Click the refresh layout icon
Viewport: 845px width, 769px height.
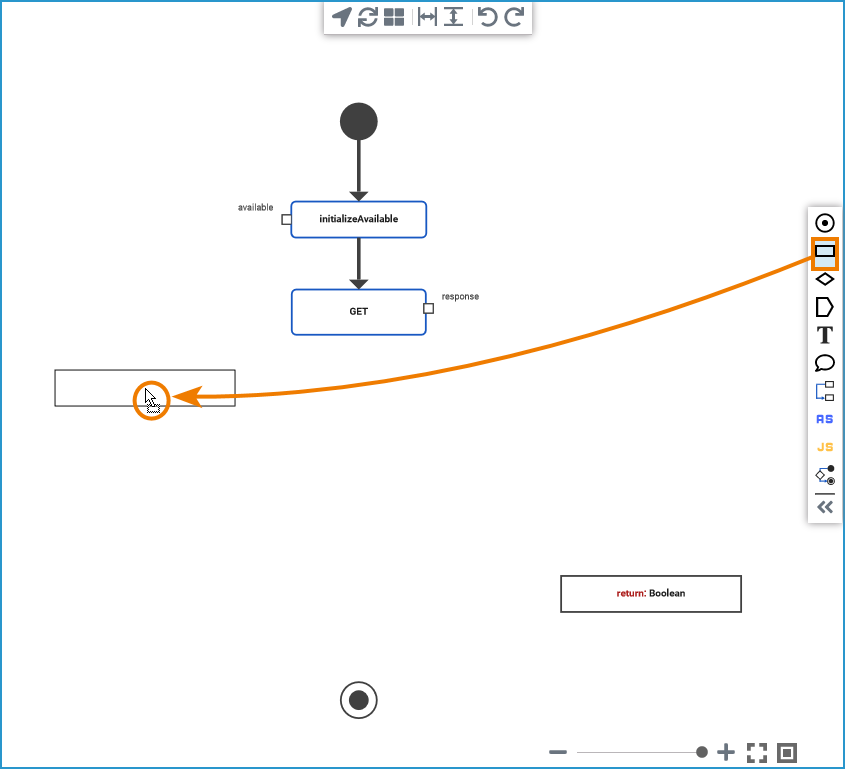(x=368, y=16)
